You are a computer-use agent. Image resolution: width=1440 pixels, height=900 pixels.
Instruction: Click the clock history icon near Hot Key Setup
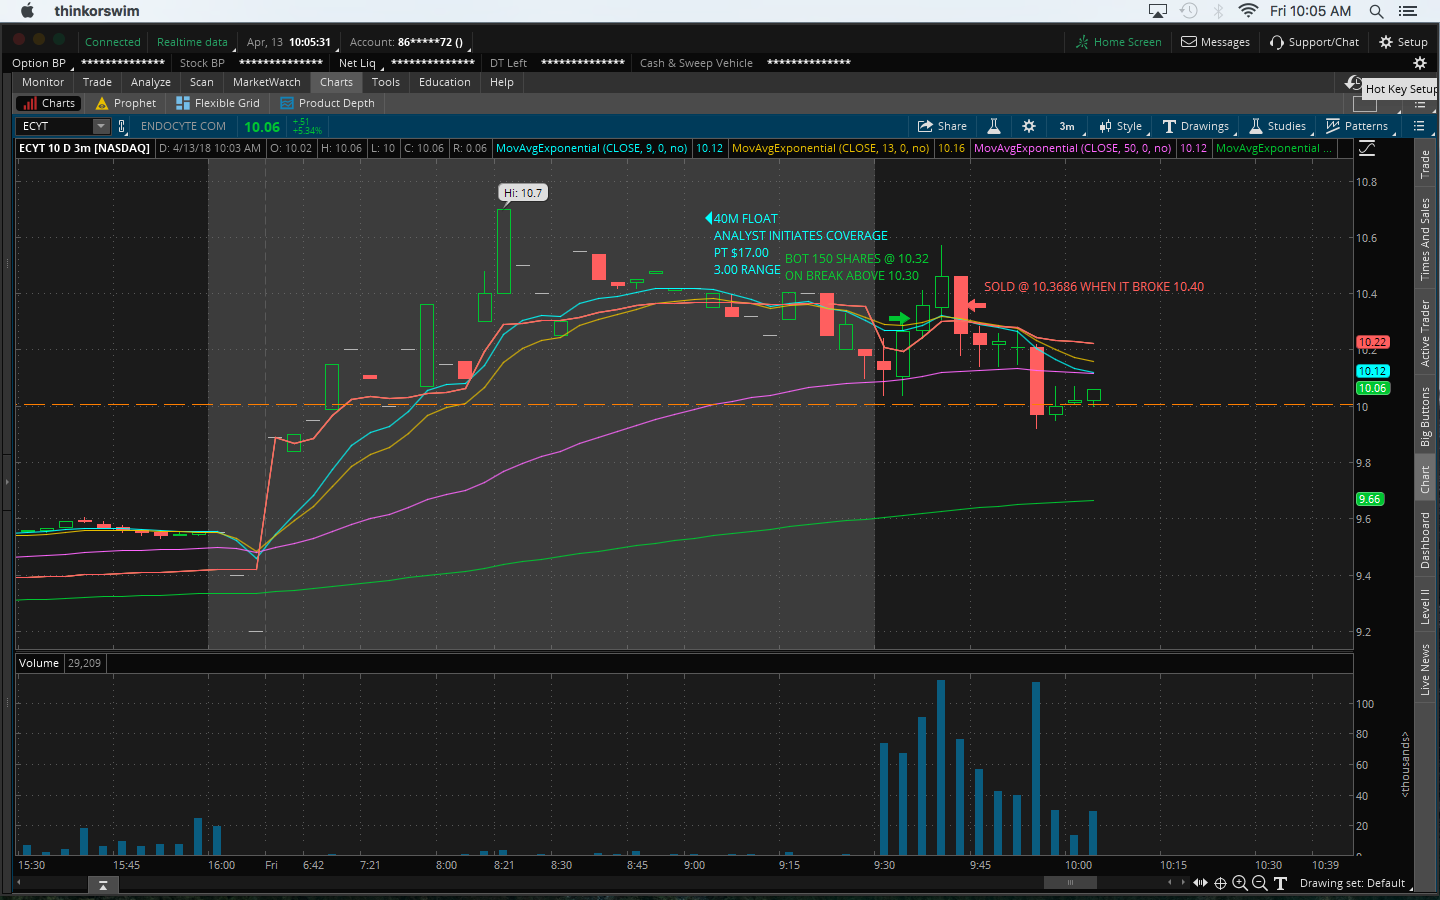pos(1353,83)
